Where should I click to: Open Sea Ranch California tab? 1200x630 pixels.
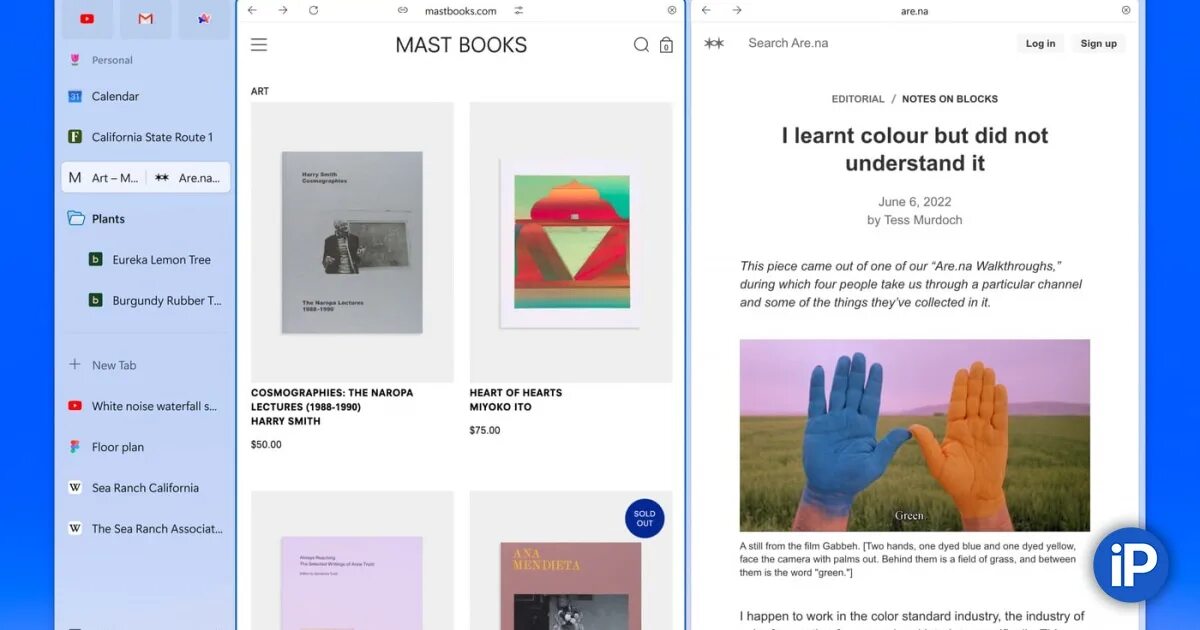coord(146,488)
